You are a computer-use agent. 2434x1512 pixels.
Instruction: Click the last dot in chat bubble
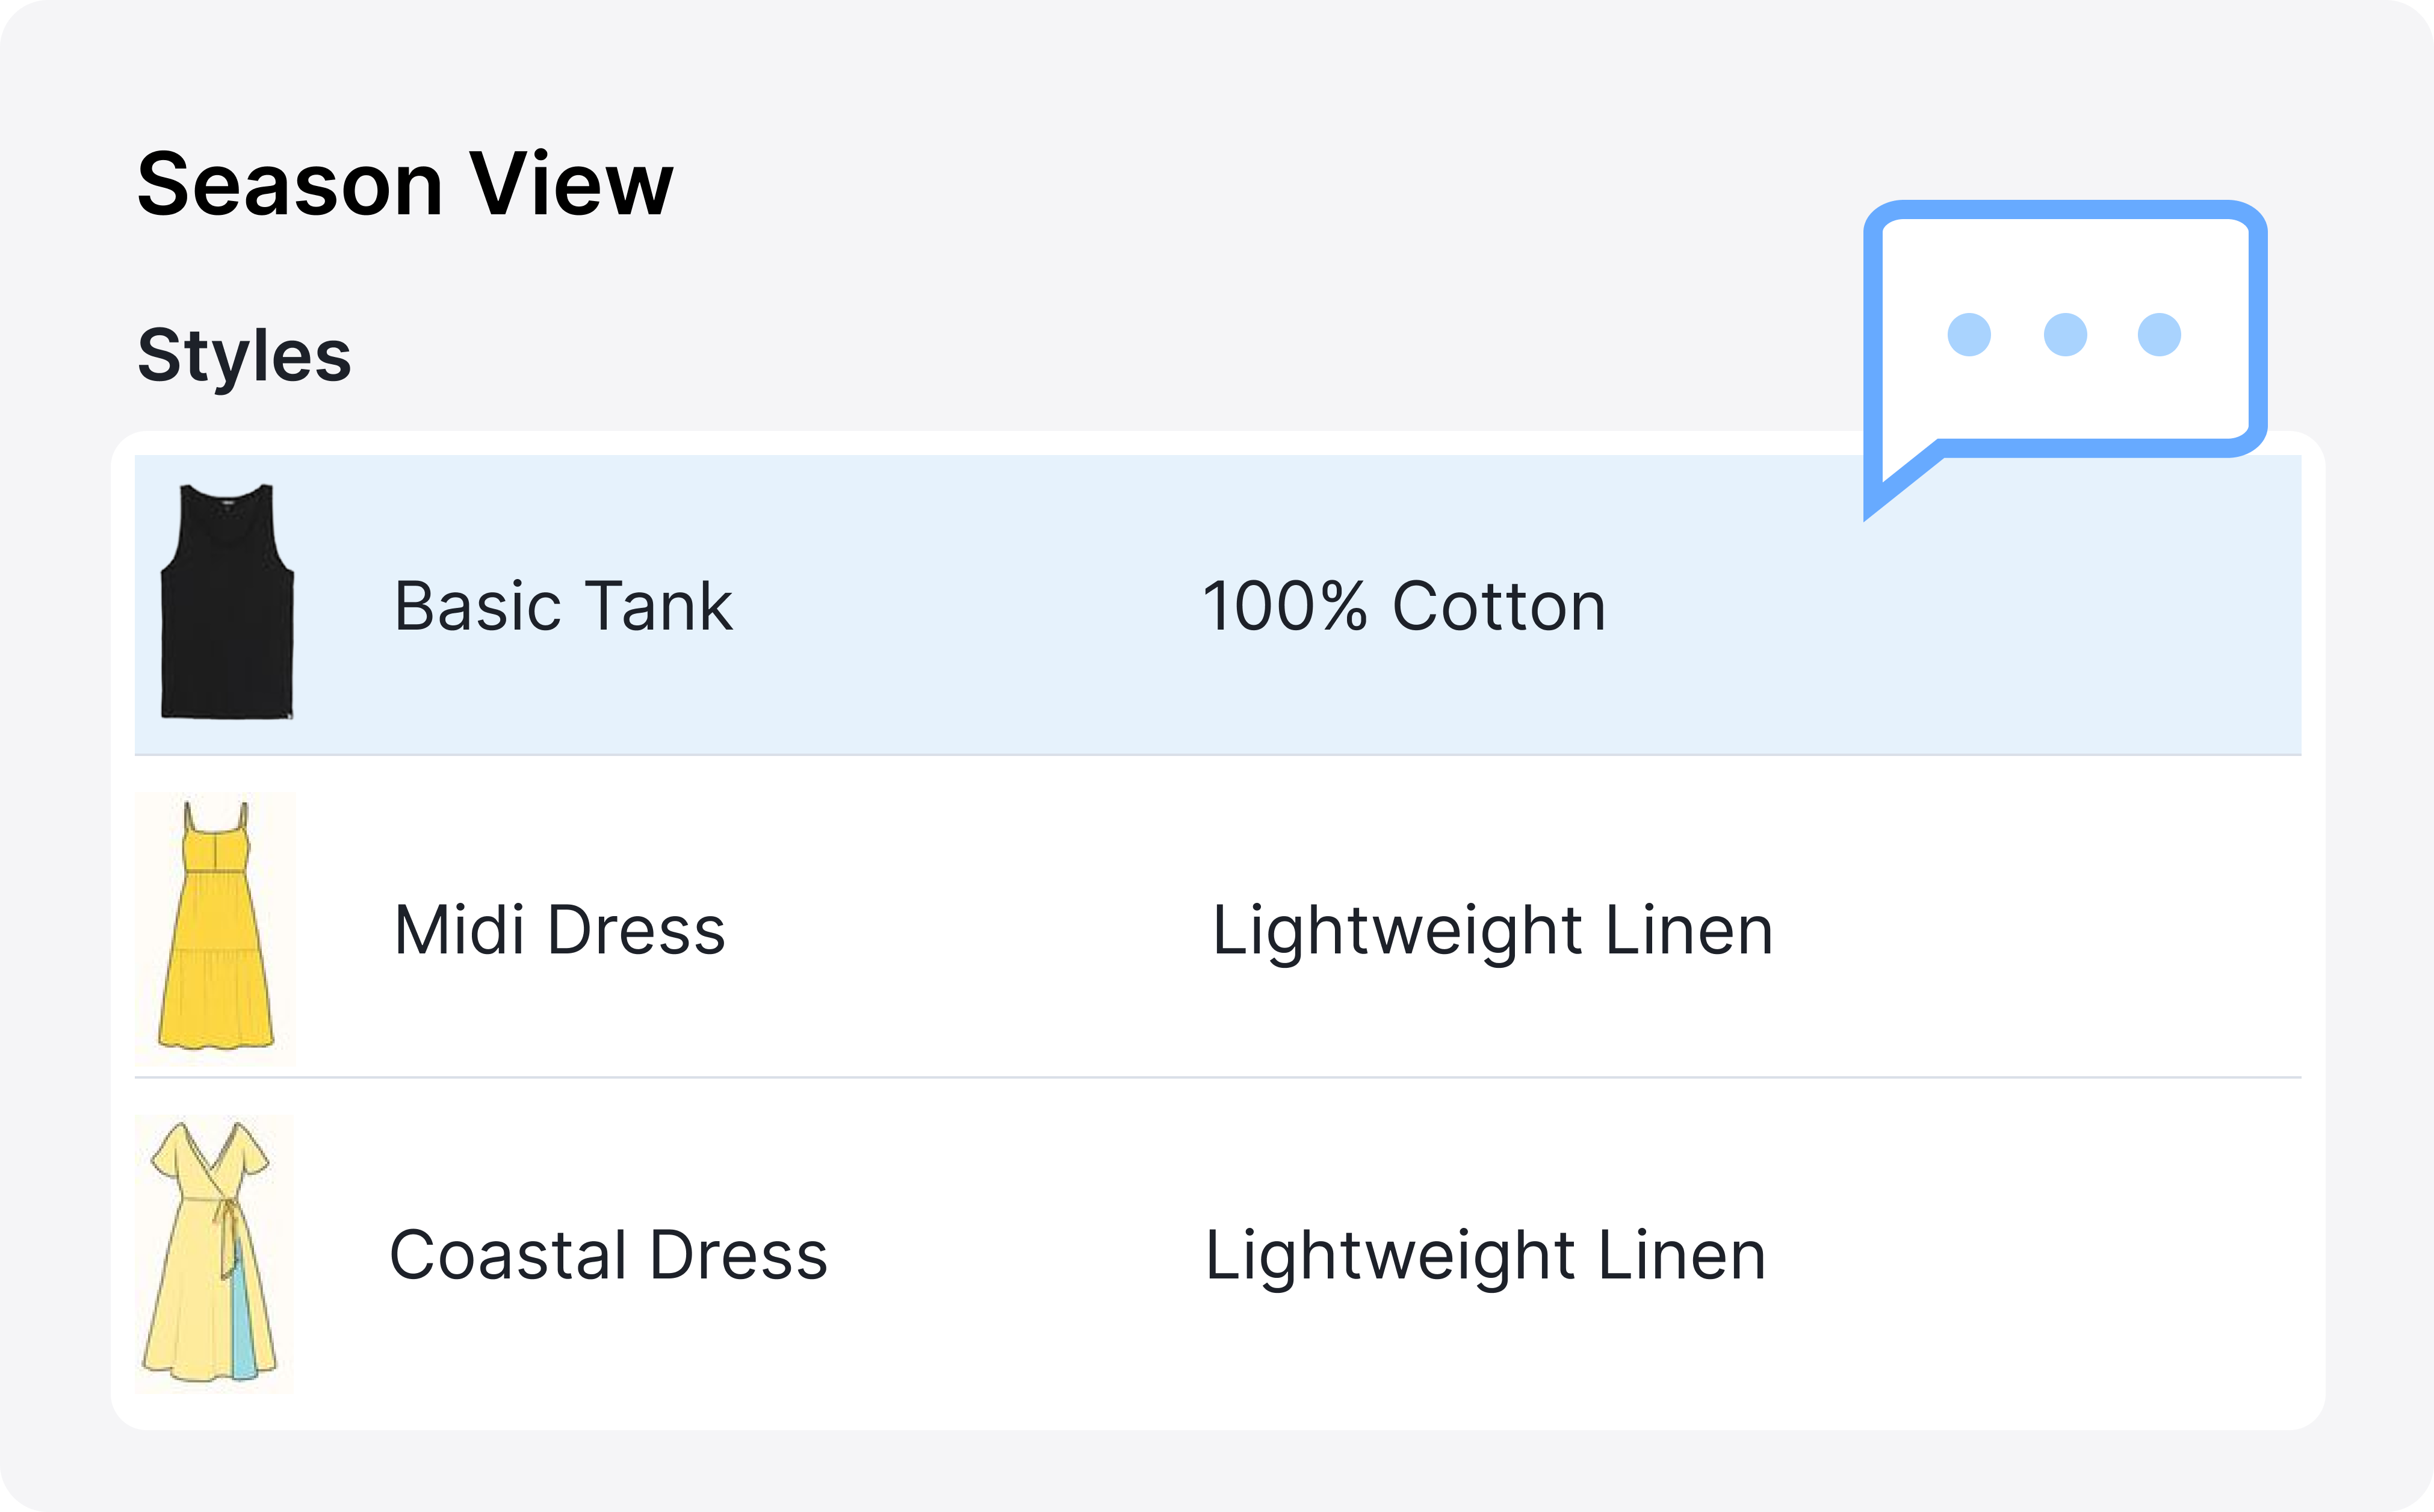tap(2159, 334)
